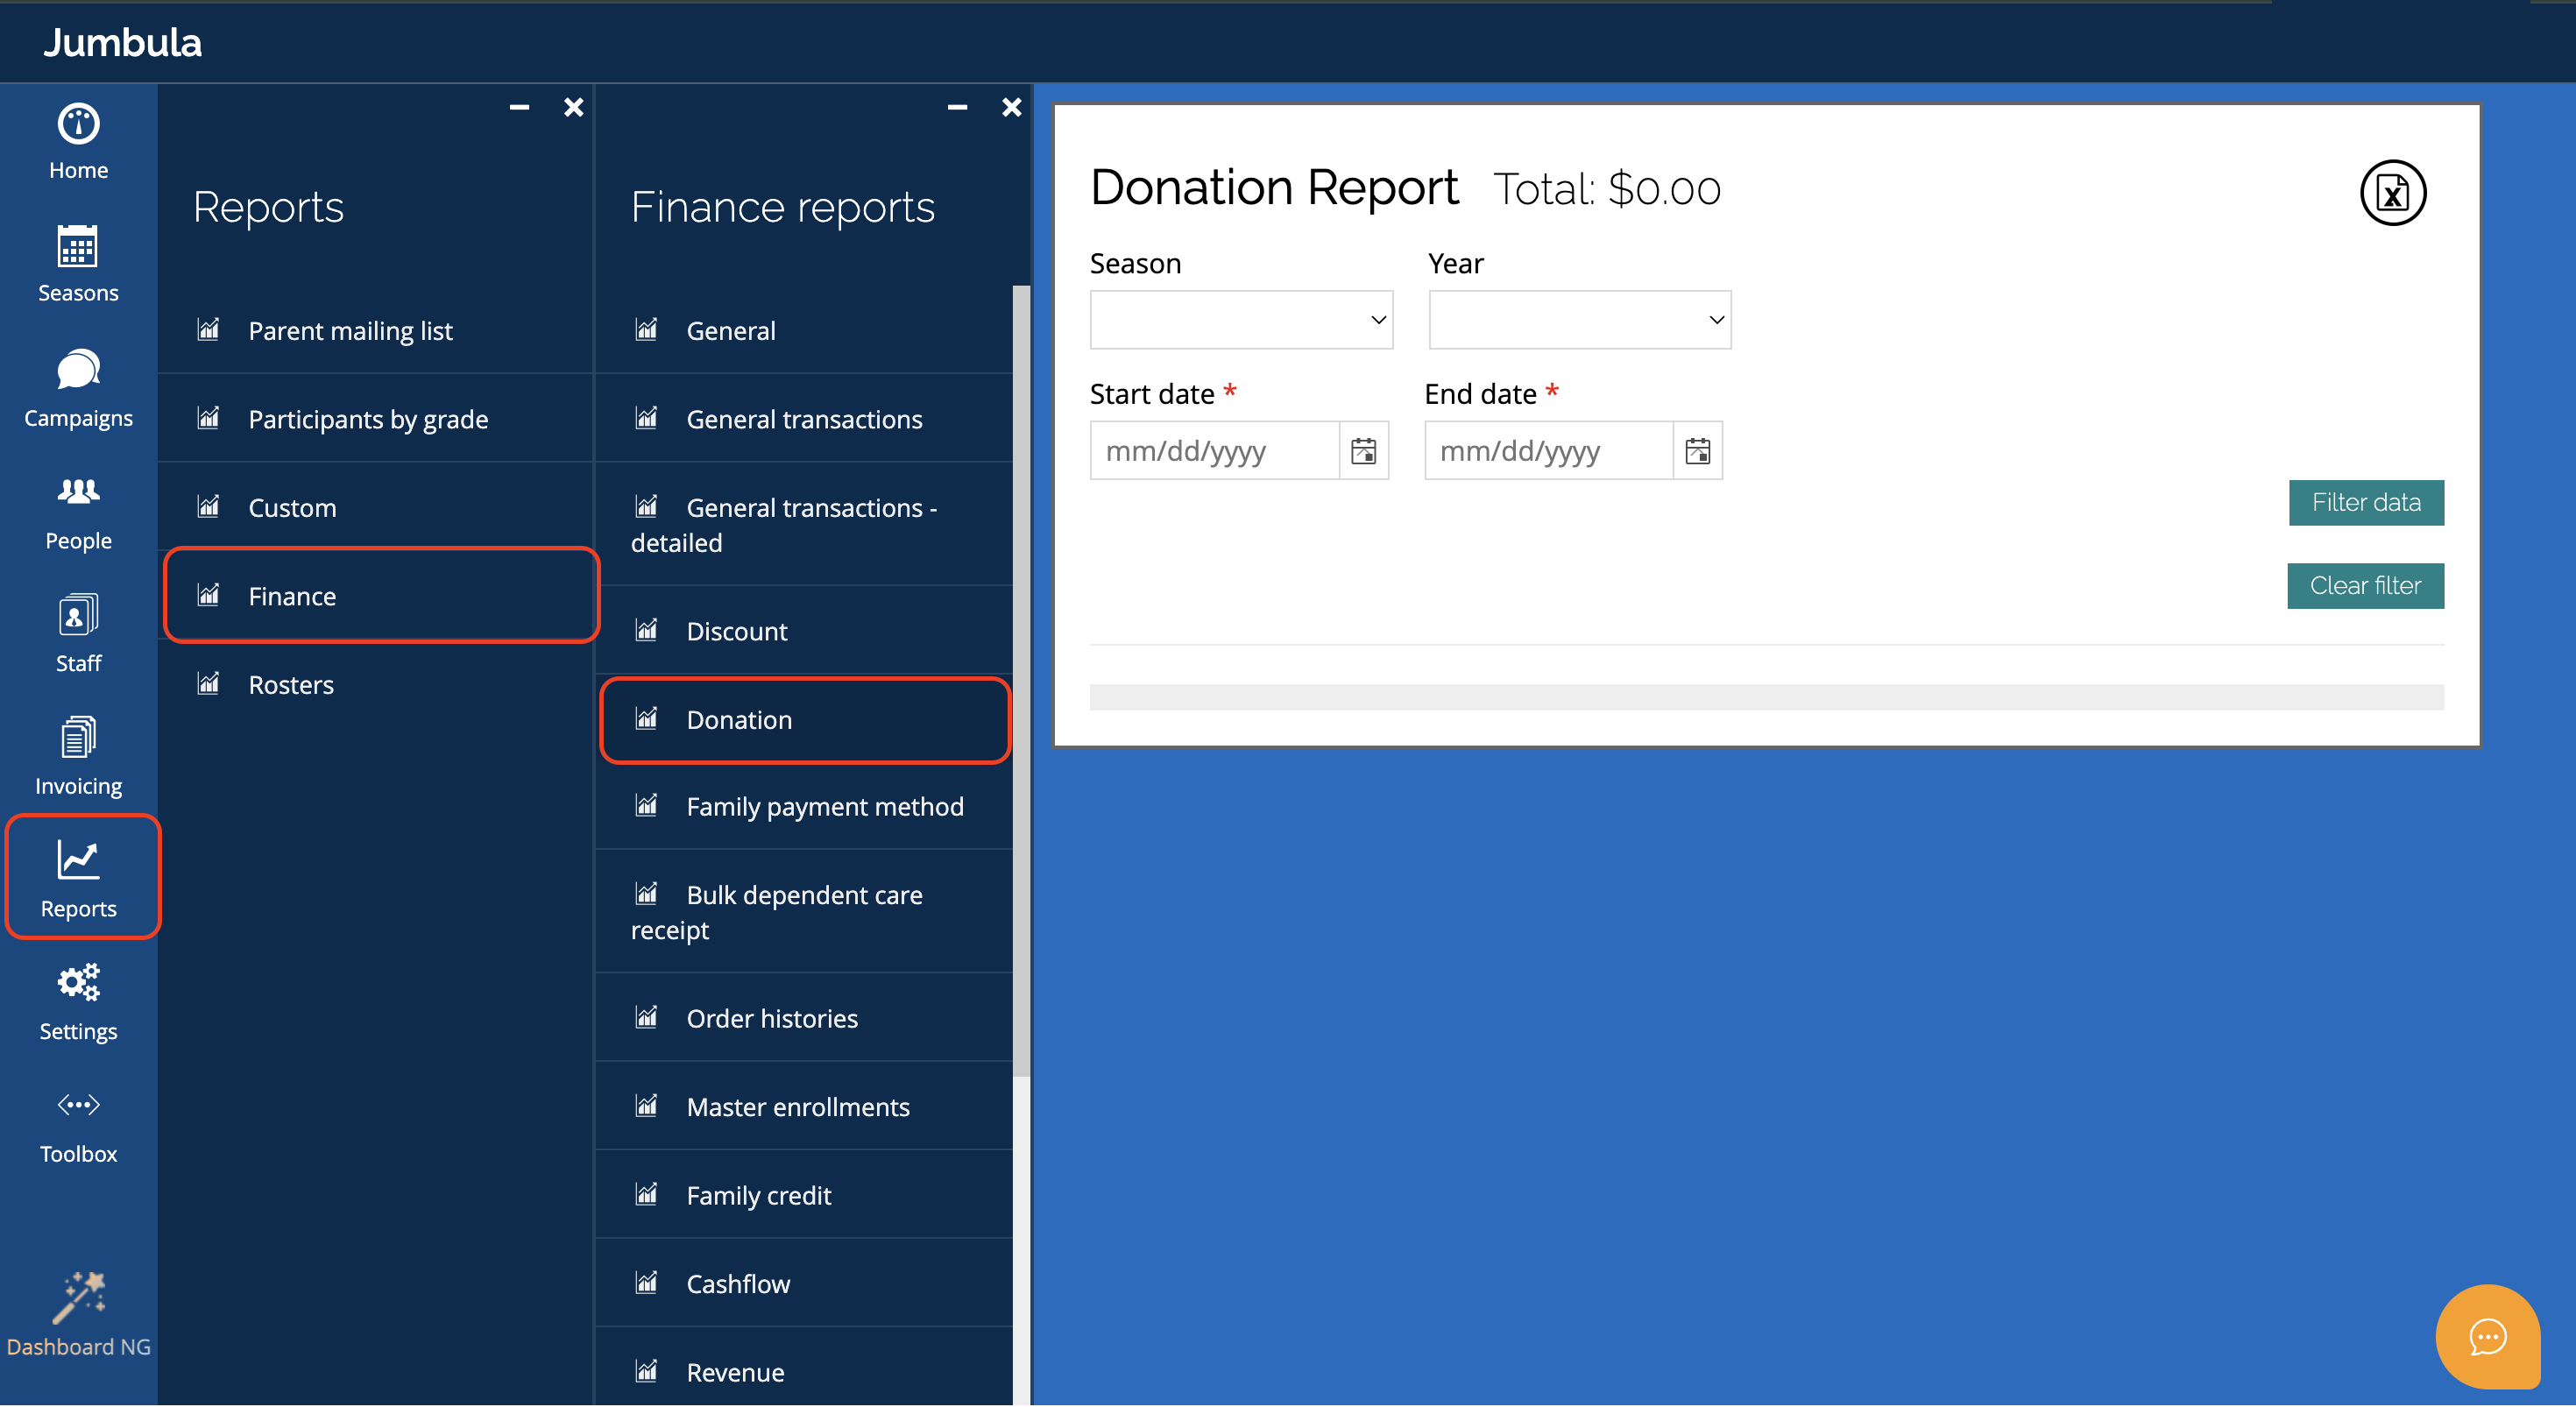Open the Rosters reports item

290,684
